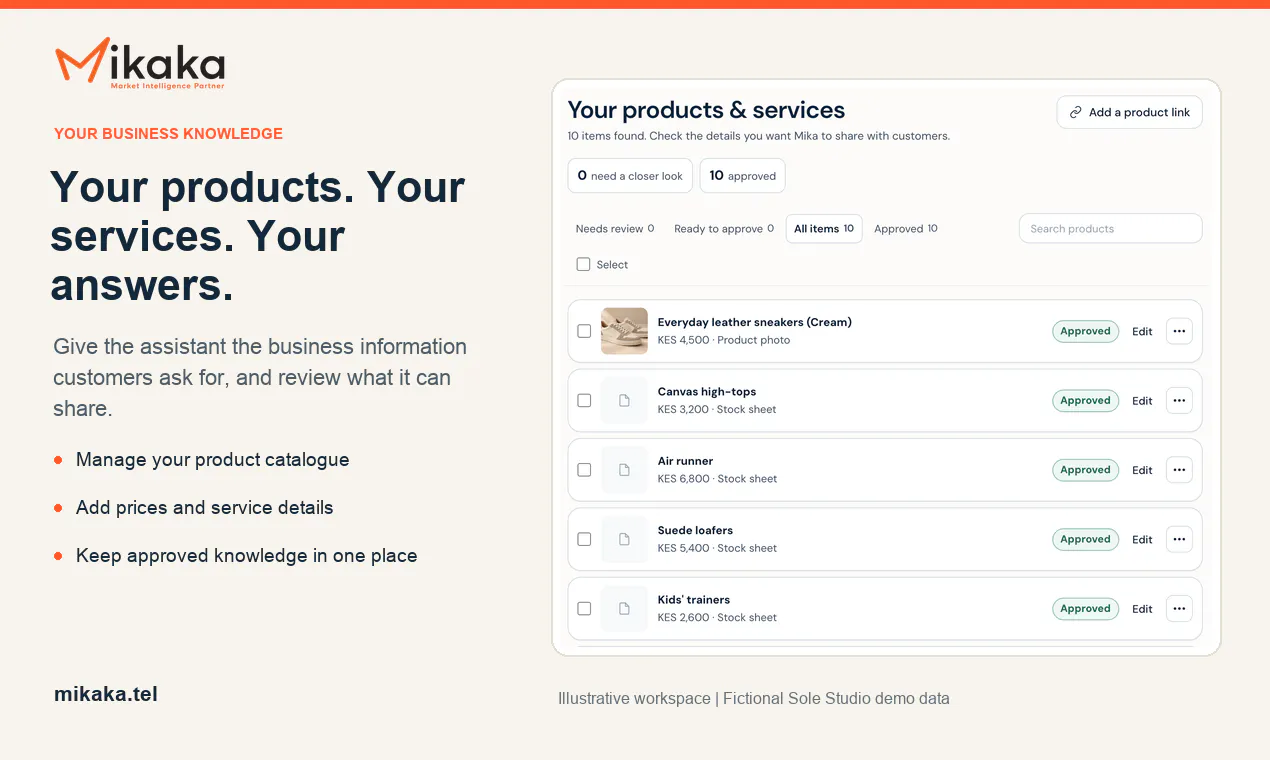1270x760 pixels.
Task: Switch to the Ready to approve tab
Action: point(724,229)
